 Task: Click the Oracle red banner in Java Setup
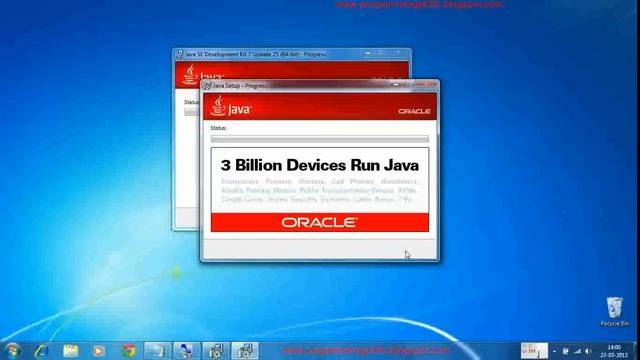(x=320, y=222)
